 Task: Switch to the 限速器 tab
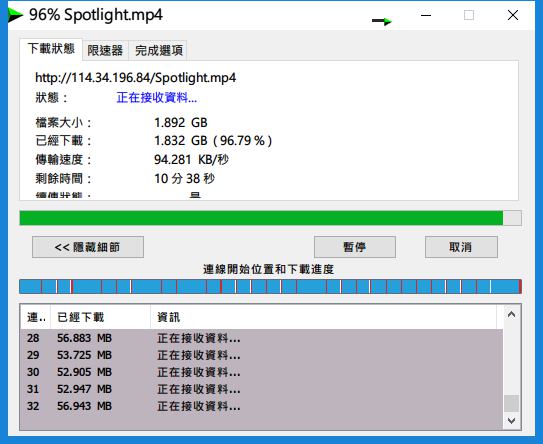(105, 51)
